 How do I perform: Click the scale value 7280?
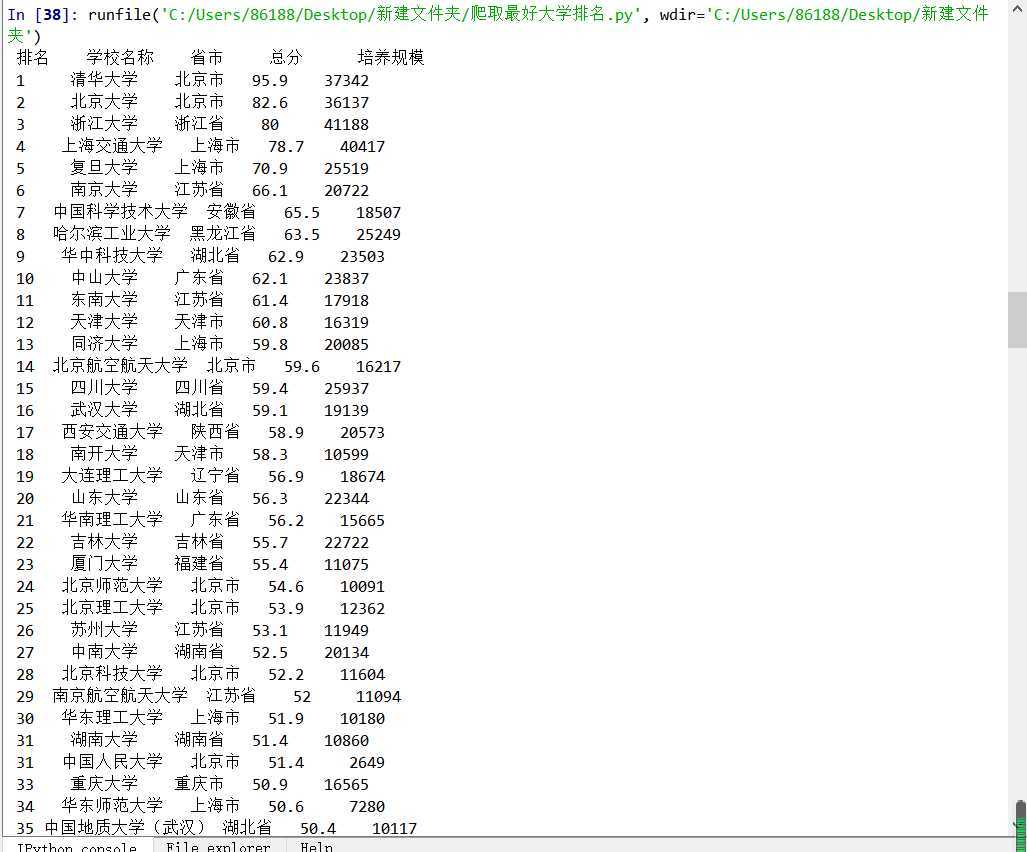pyautogui.click(x=367, y=806)
